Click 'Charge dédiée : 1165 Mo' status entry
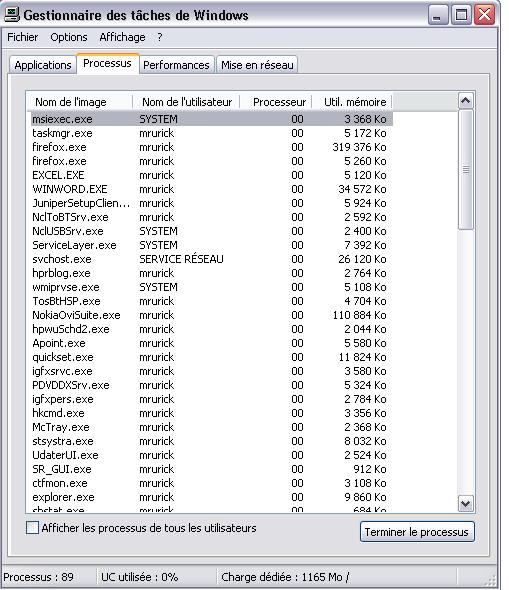509x590 pixels. [x=285, y=577]
